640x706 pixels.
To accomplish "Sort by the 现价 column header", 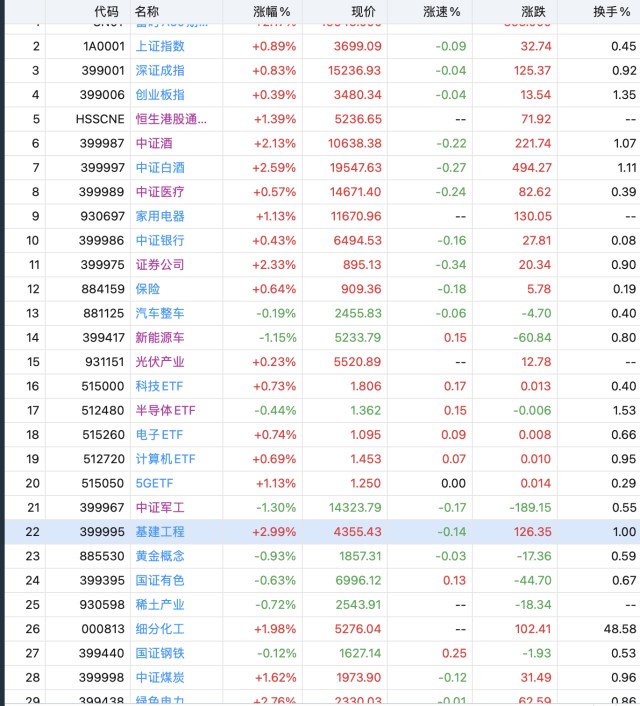I will 363,12.
